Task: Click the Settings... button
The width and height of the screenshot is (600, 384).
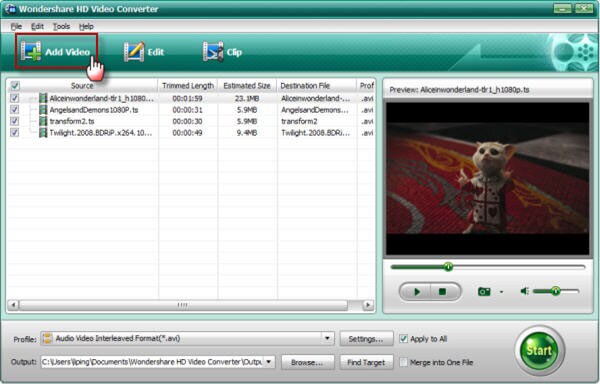Action: [366, 339]
